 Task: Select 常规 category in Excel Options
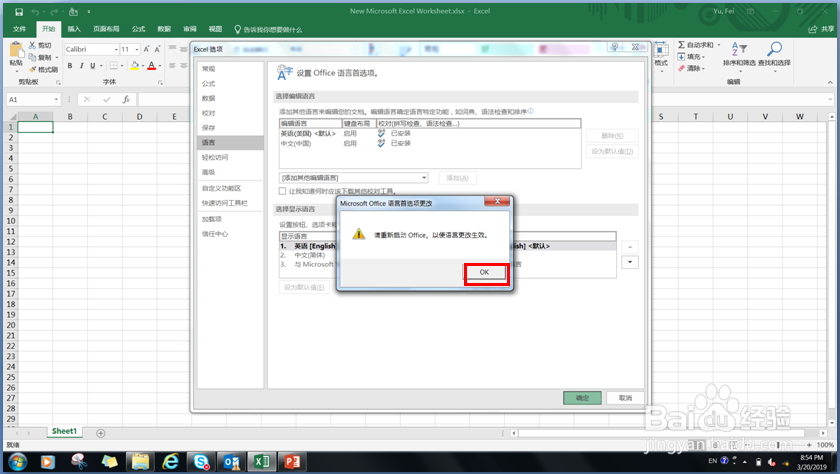230,69
